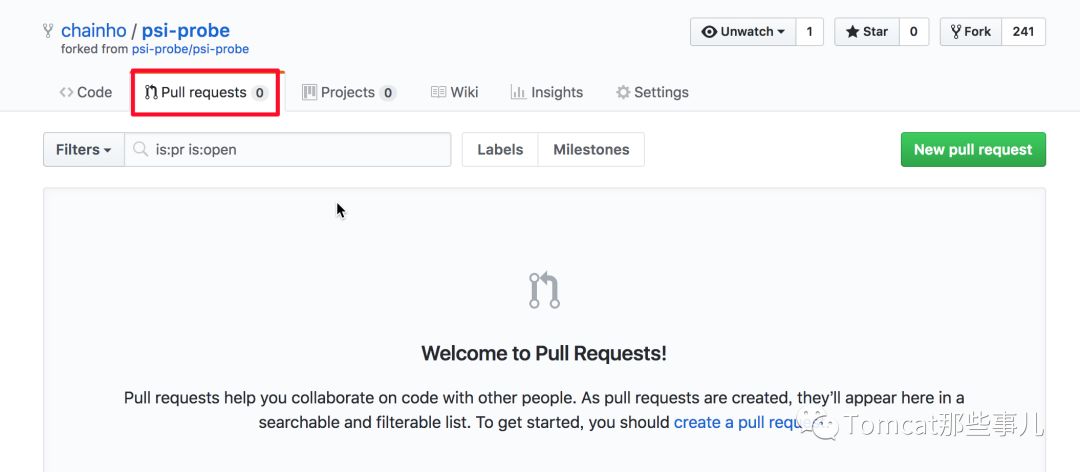Open the Milestones list
The image size is (1080, 472).
click(591, 150)
